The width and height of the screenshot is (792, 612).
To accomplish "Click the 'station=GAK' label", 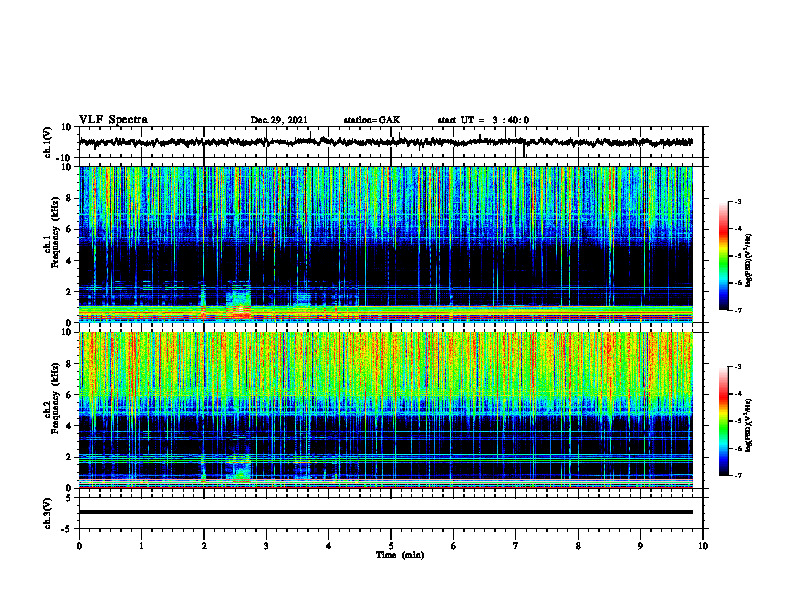I will tap(372, 120).
